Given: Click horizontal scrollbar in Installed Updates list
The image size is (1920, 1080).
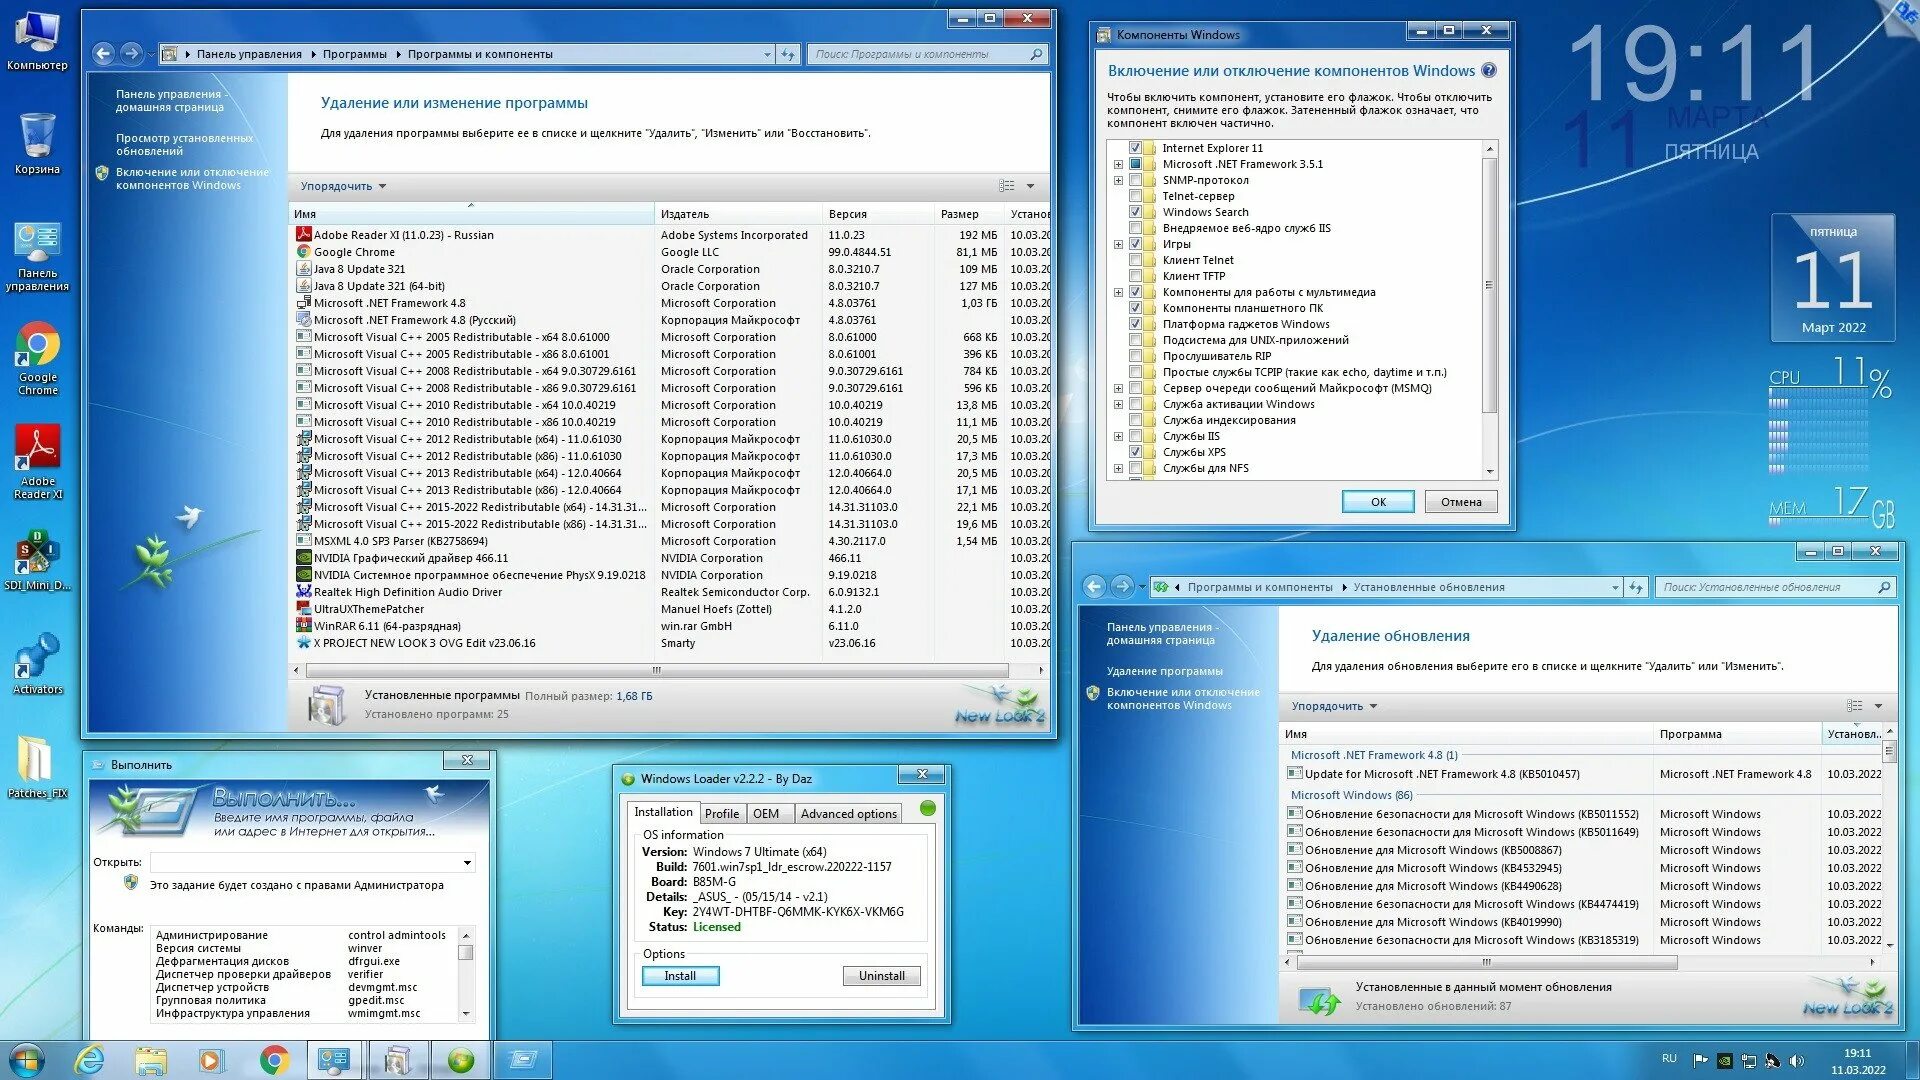Looking at the screenshot, I should (x=1487, y=962).
